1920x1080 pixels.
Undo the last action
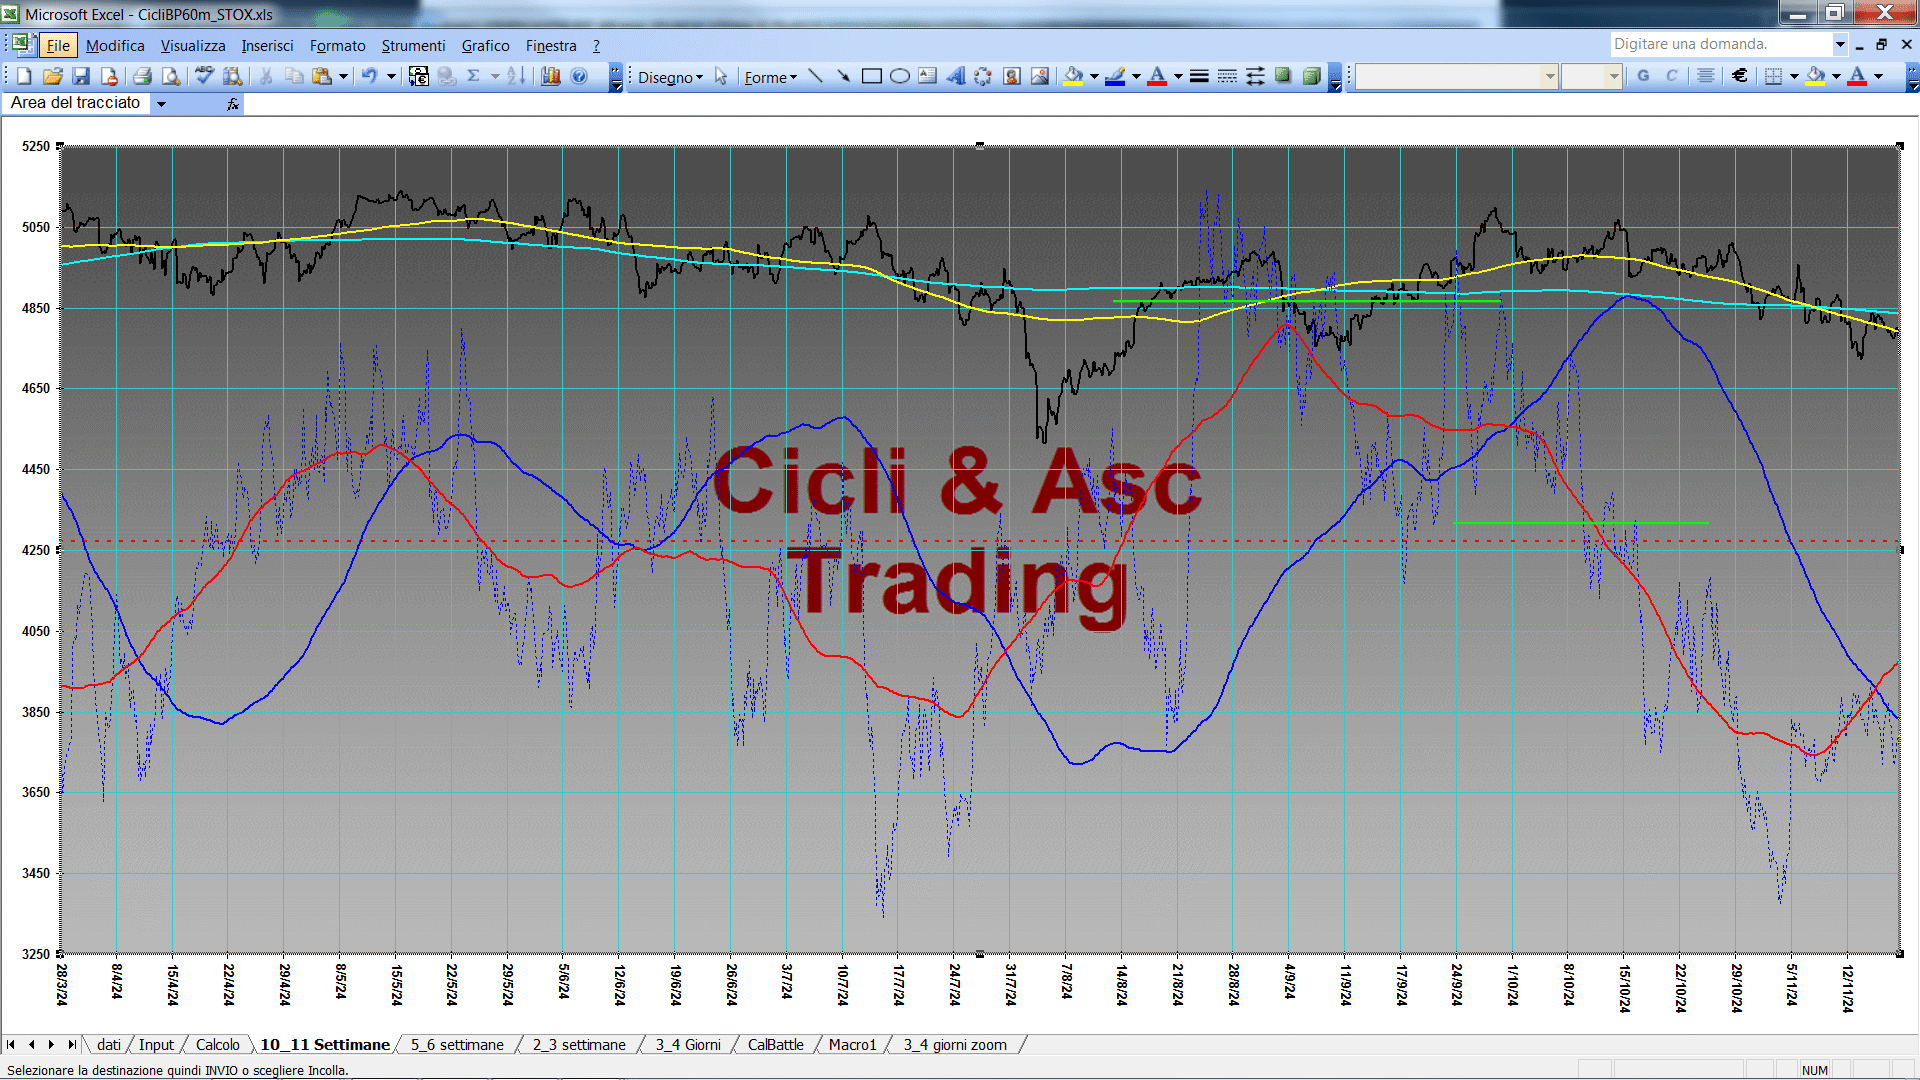click(x=370, y=76)
